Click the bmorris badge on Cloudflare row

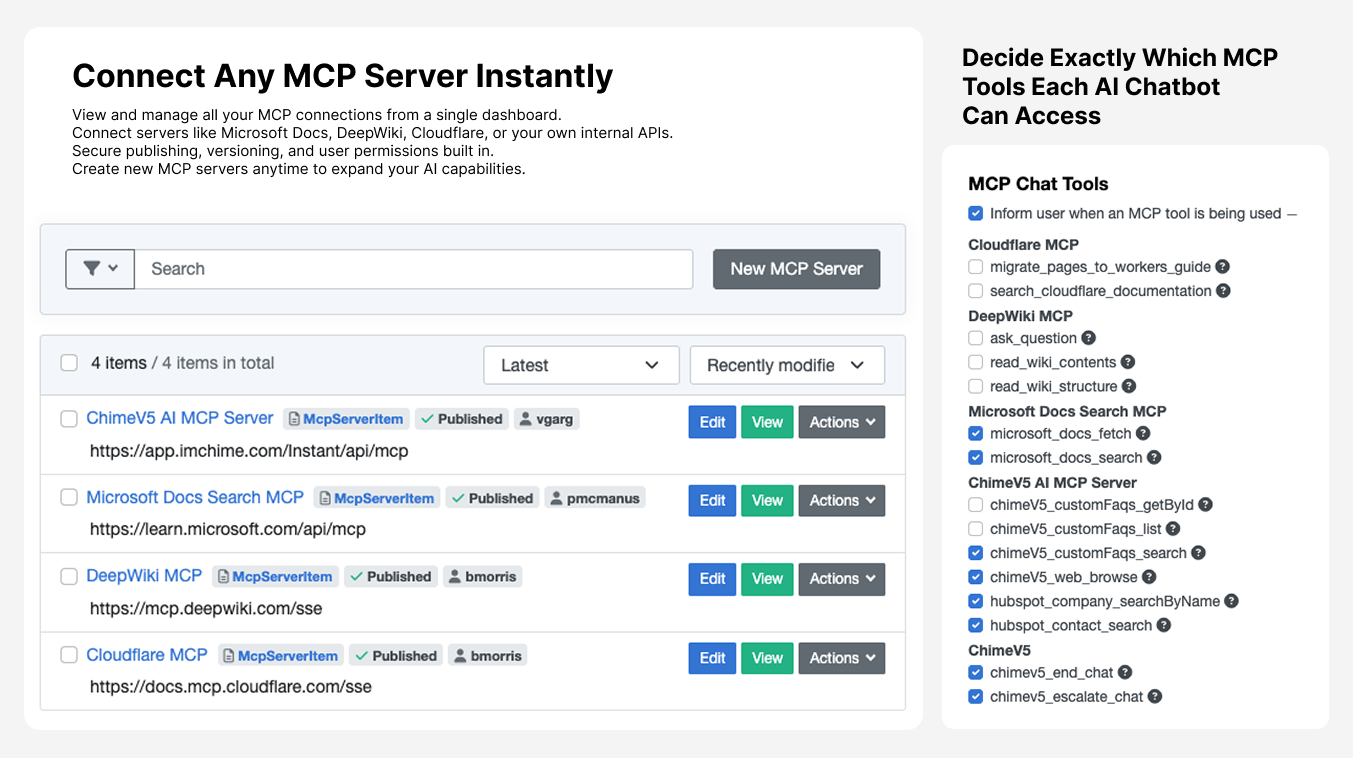click(487, 656)
